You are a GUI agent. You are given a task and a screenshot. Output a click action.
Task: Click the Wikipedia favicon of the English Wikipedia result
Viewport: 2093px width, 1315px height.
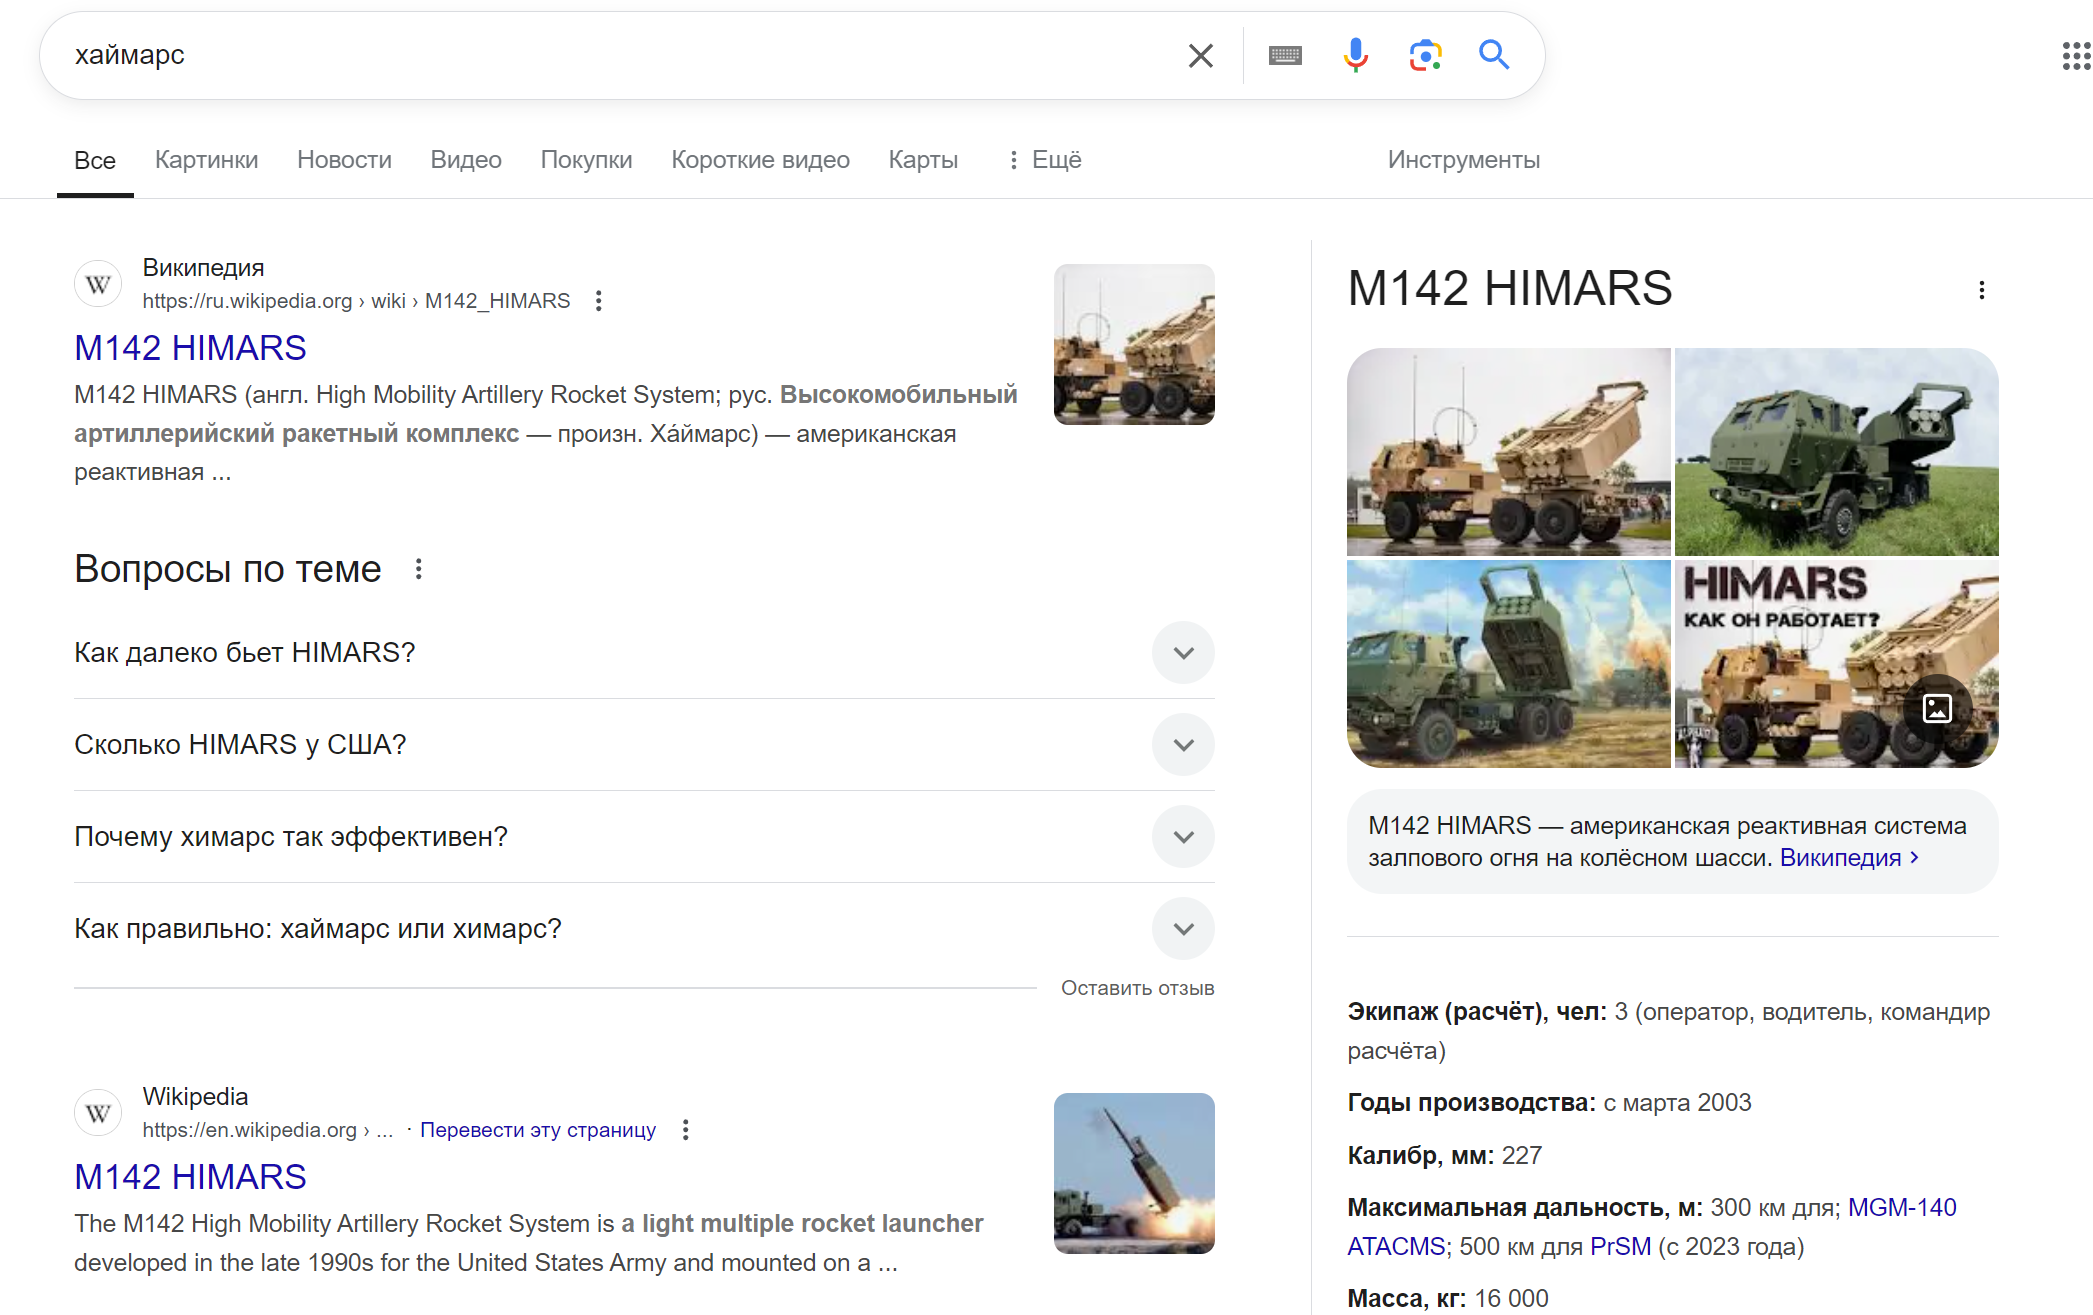(x=98, y=1113)
